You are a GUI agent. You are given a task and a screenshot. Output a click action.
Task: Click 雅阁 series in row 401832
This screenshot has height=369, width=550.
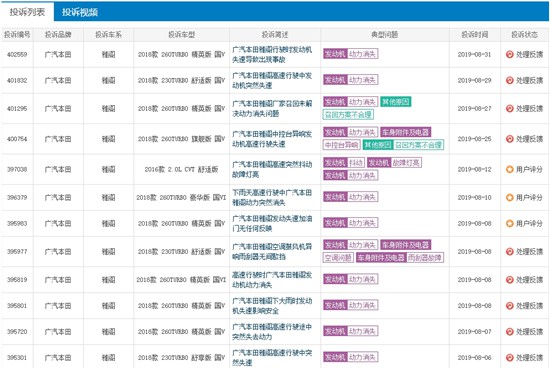pos(108,80)
